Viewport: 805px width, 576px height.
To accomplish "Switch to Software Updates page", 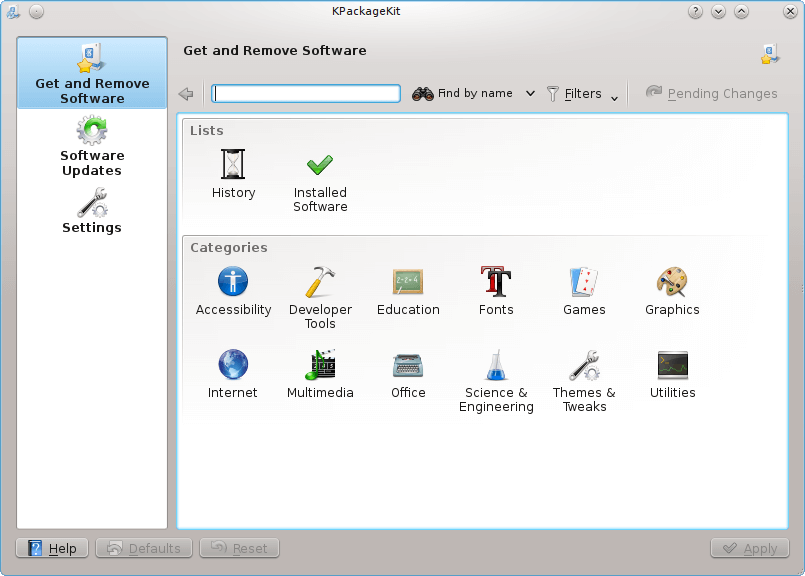I will (x=92, y=147).
